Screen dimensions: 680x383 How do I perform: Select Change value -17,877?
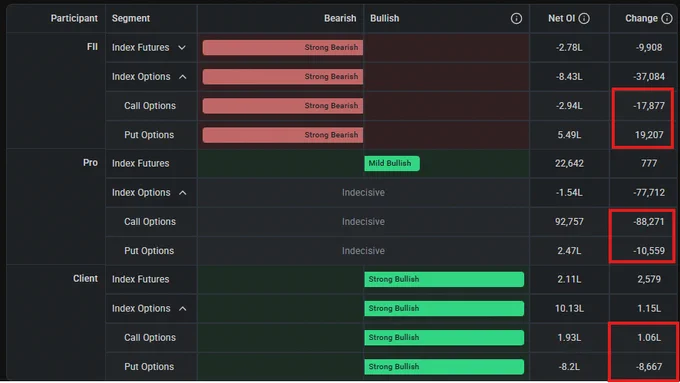click(x=649, y=106)
